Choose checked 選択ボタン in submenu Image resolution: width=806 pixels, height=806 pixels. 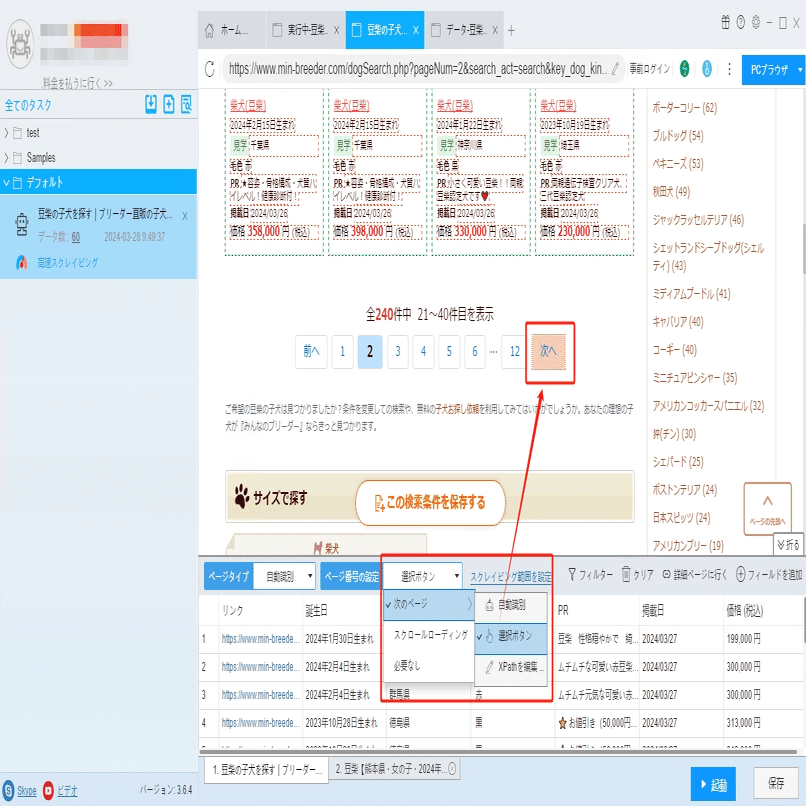tap(510, 636)
